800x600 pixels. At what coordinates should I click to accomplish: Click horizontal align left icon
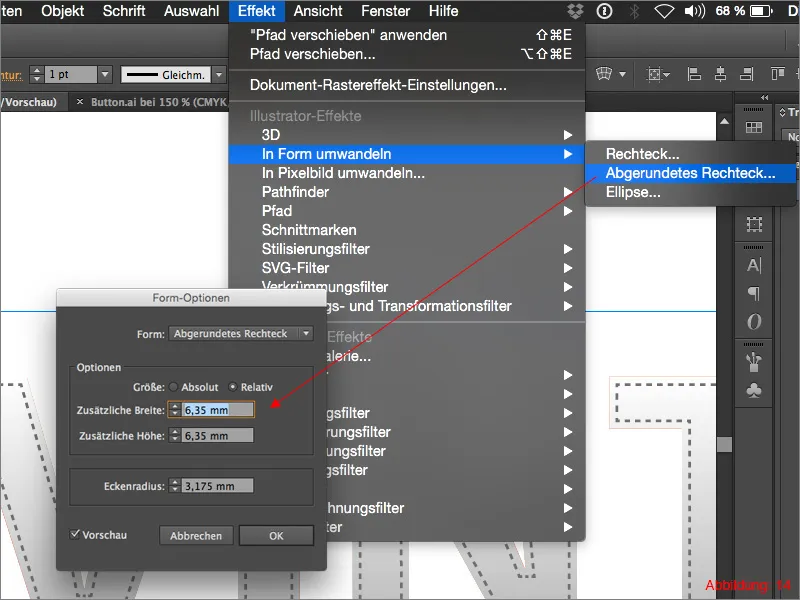coord(694,74)
